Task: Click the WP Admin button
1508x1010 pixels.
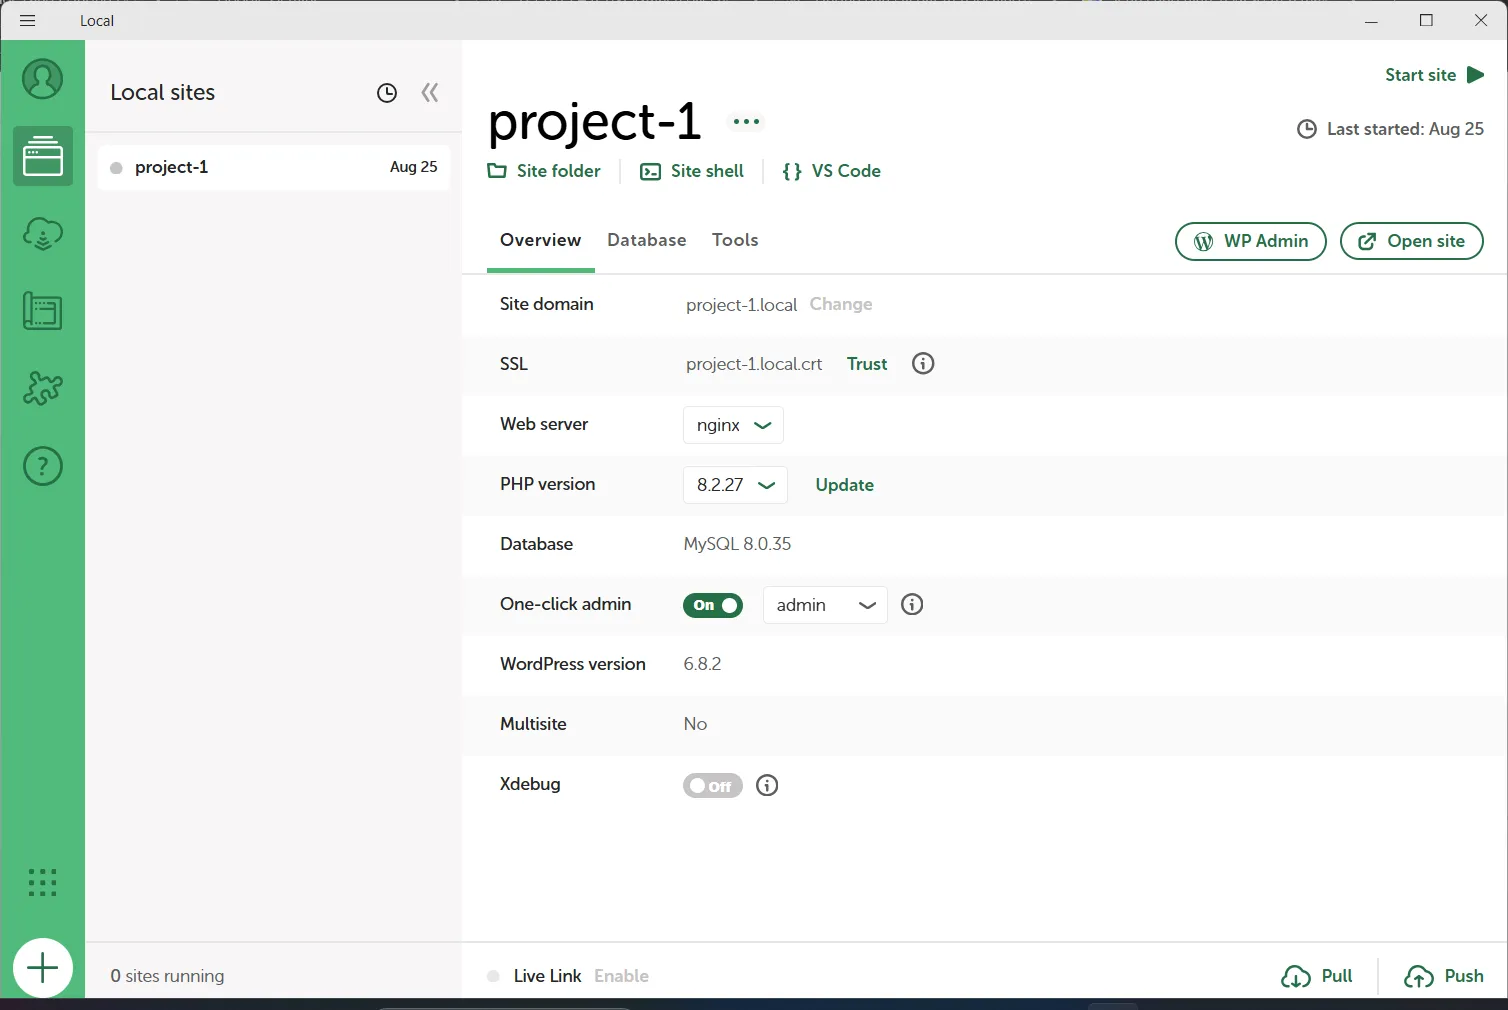Action: click(1250, 241)
